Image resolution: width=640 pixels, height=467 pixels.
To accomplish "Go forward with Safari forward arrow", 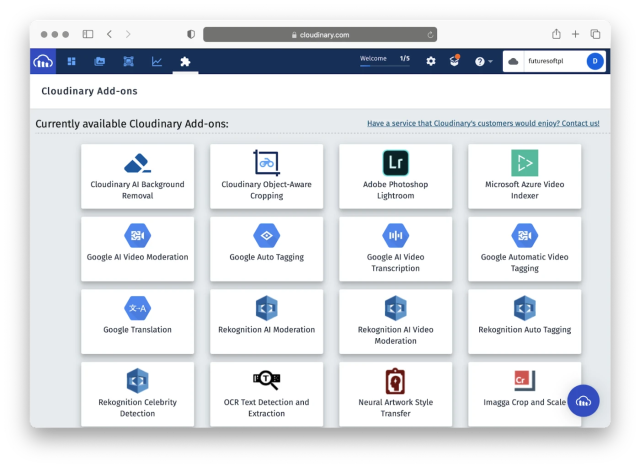I will [x=128, y=34].
